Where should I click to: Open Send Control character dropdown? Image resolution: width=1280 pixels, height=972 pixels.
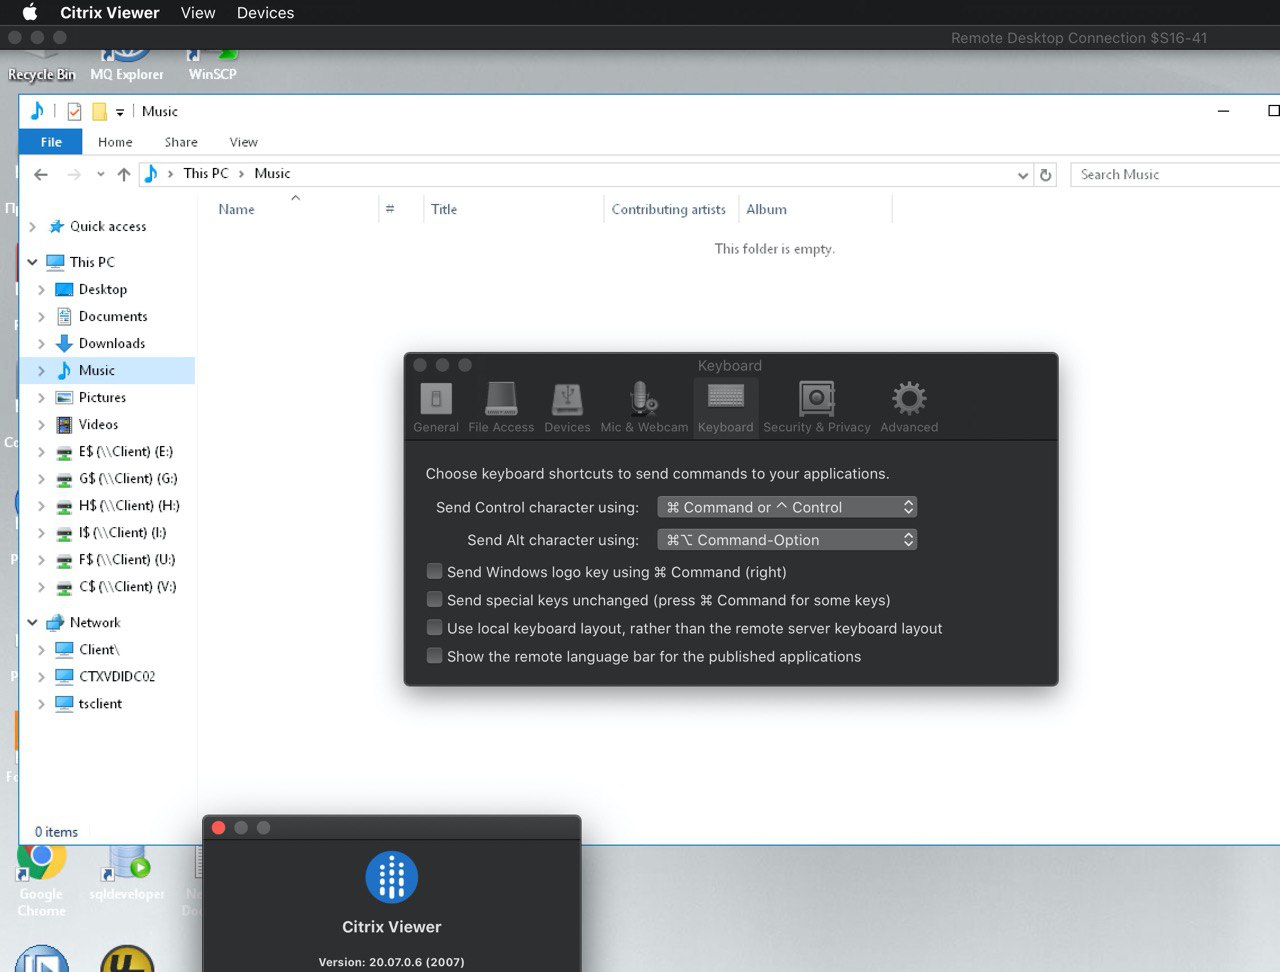pyautogui.click(x=787, y=507)
